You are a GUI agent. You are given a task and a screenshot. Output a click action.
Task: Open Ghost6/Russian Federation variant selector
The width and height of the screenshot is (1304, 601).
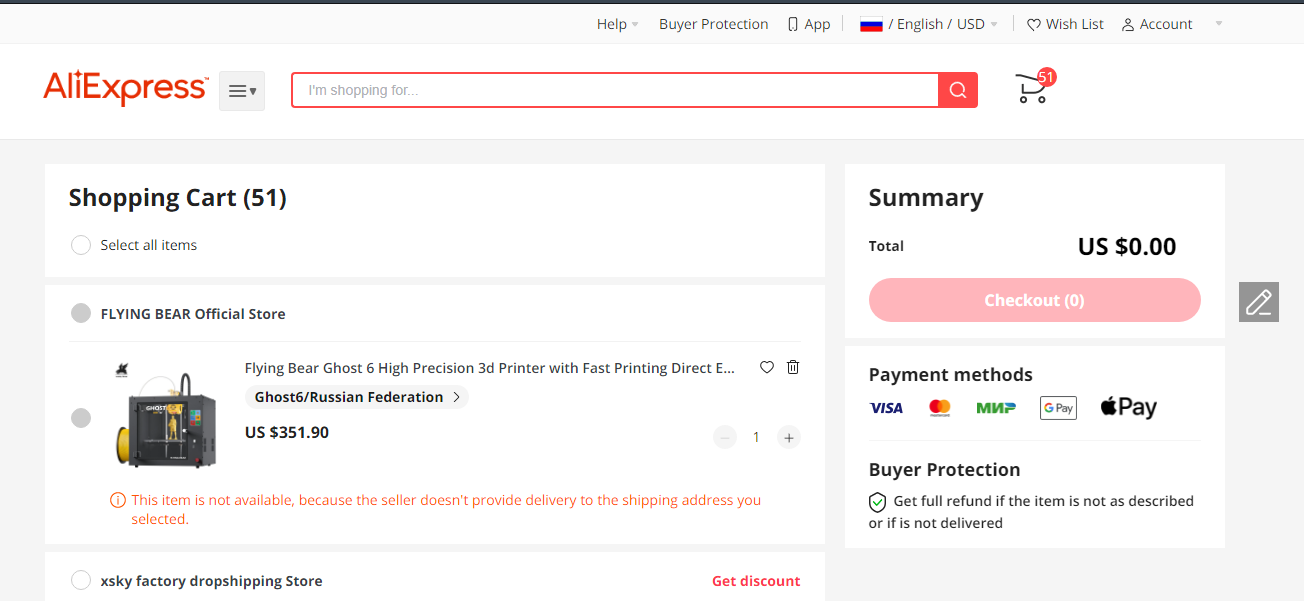click(357, 397)
